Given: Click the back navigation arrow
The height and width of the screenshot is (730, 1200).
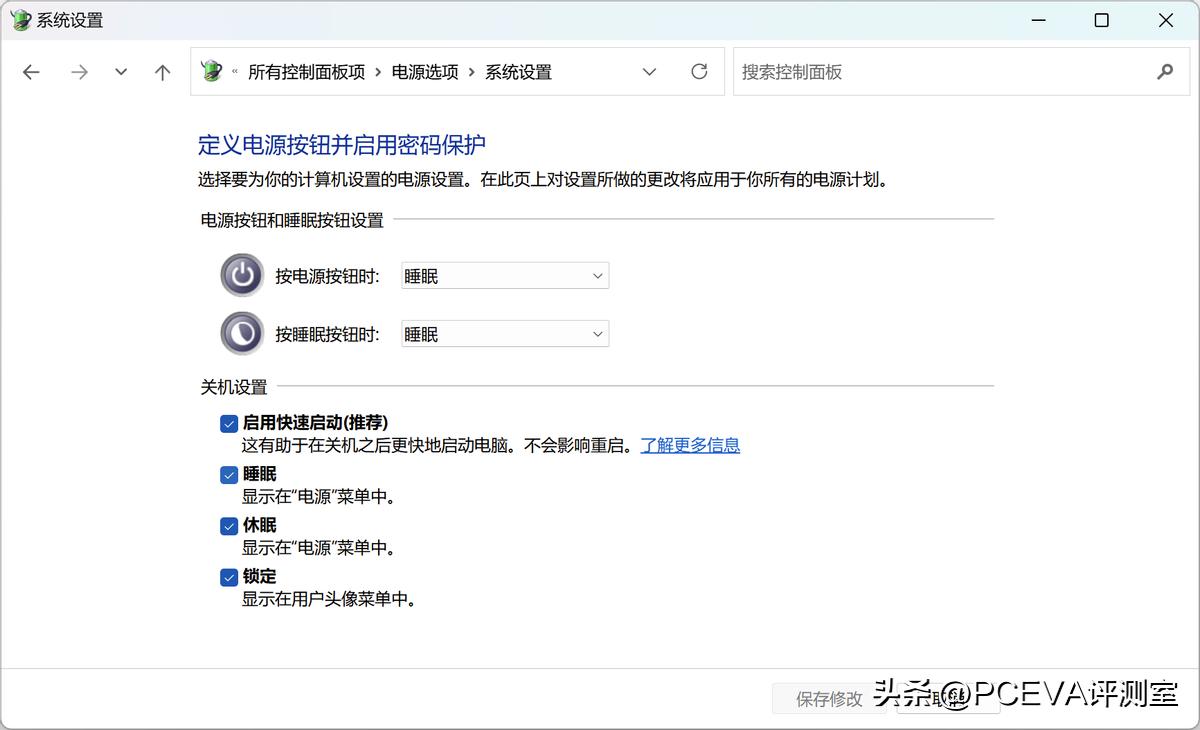Looking at the screenshot, I should click(31, 71).
